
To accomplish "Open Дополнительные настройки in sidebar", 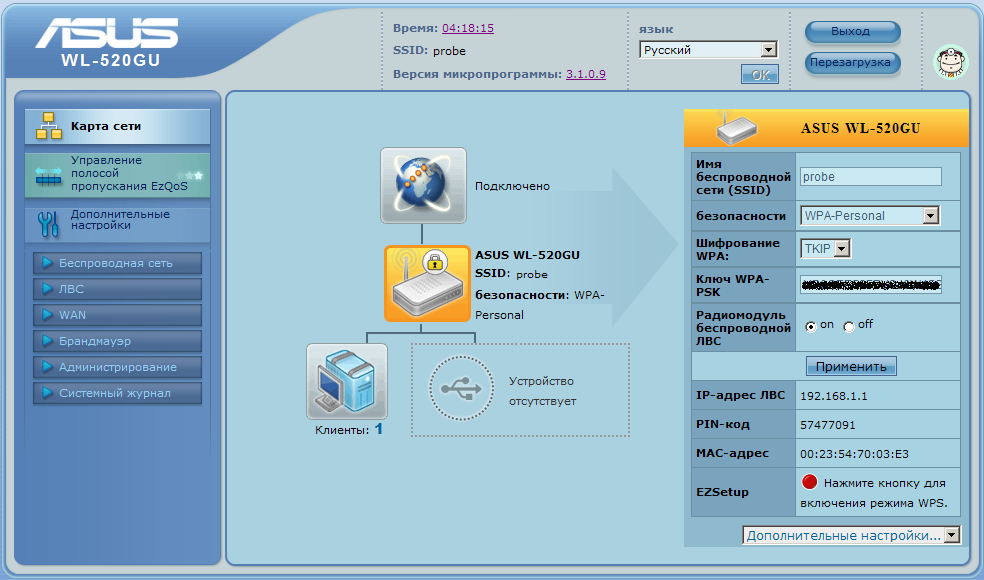I will click(x=117, y=223).
